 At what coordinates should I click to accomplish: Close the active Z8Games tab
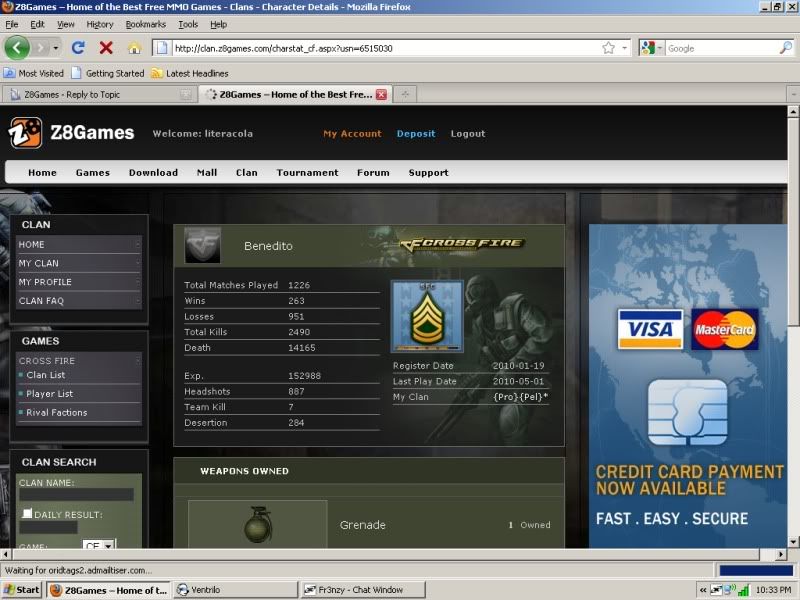(x=381, y=94)
